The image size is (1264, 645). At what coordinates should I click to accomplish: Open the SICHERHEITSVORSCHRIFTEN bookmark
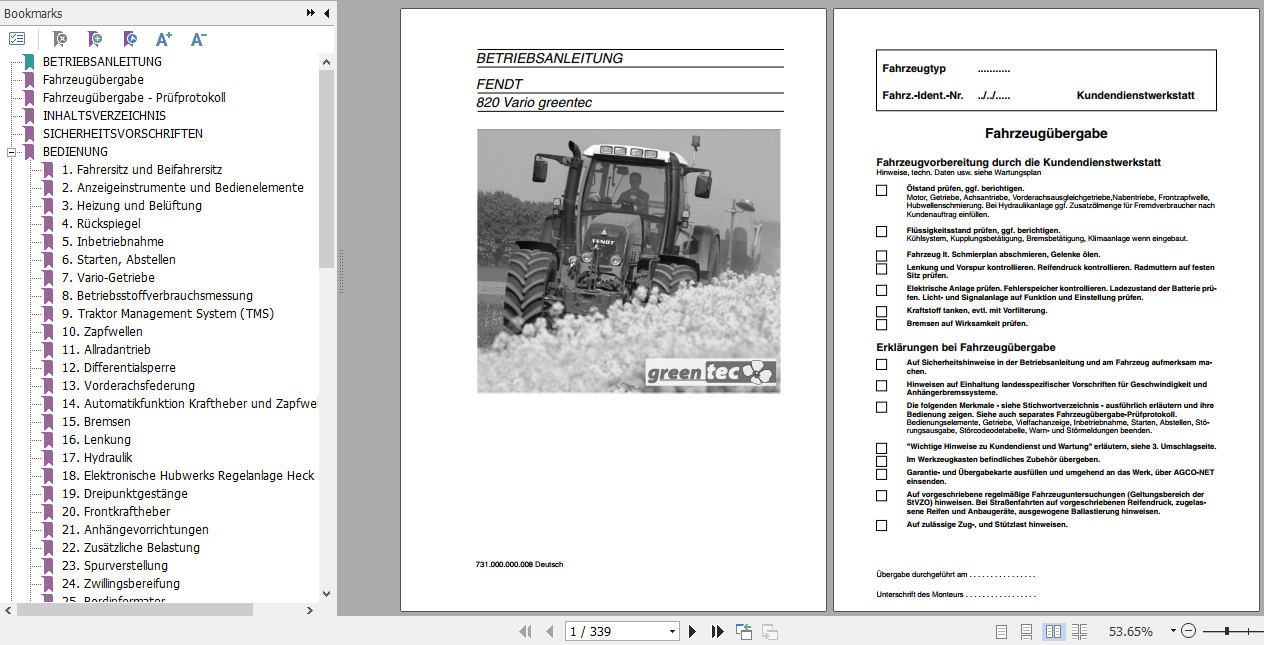tap(122, 133)
